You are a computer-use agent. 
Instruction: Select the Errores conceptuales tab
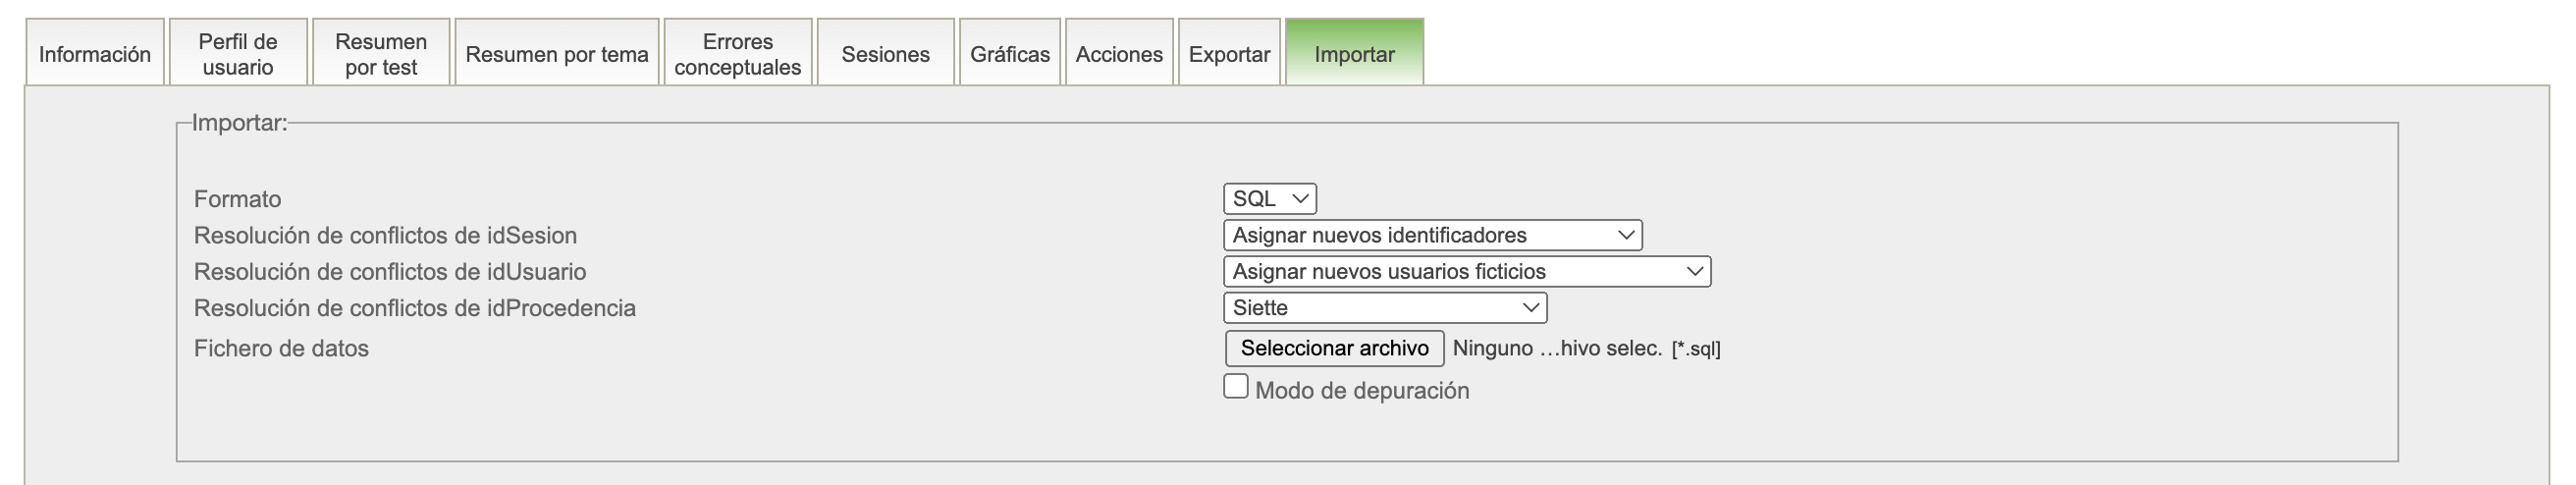[737, 54]
